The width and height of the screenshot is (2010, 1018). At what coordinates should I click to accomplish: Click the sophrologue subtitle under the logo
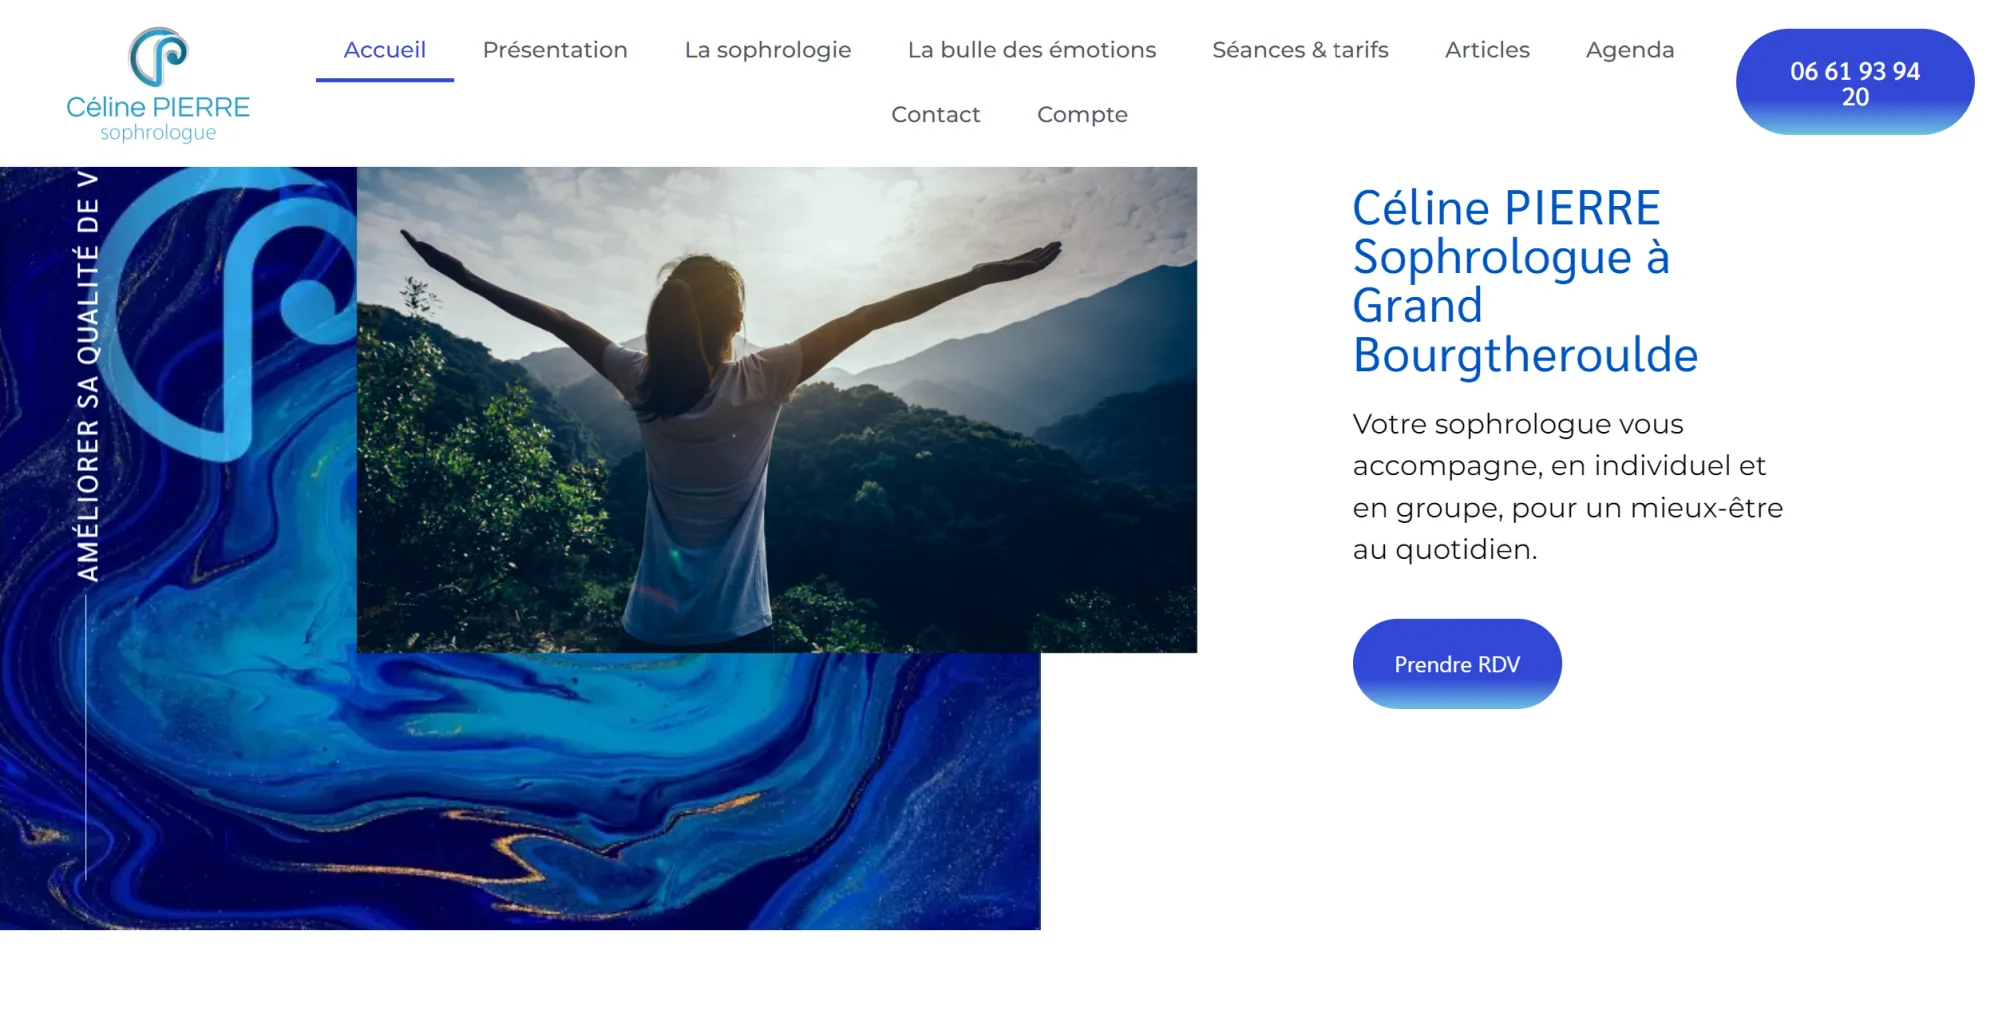point(158,133)
